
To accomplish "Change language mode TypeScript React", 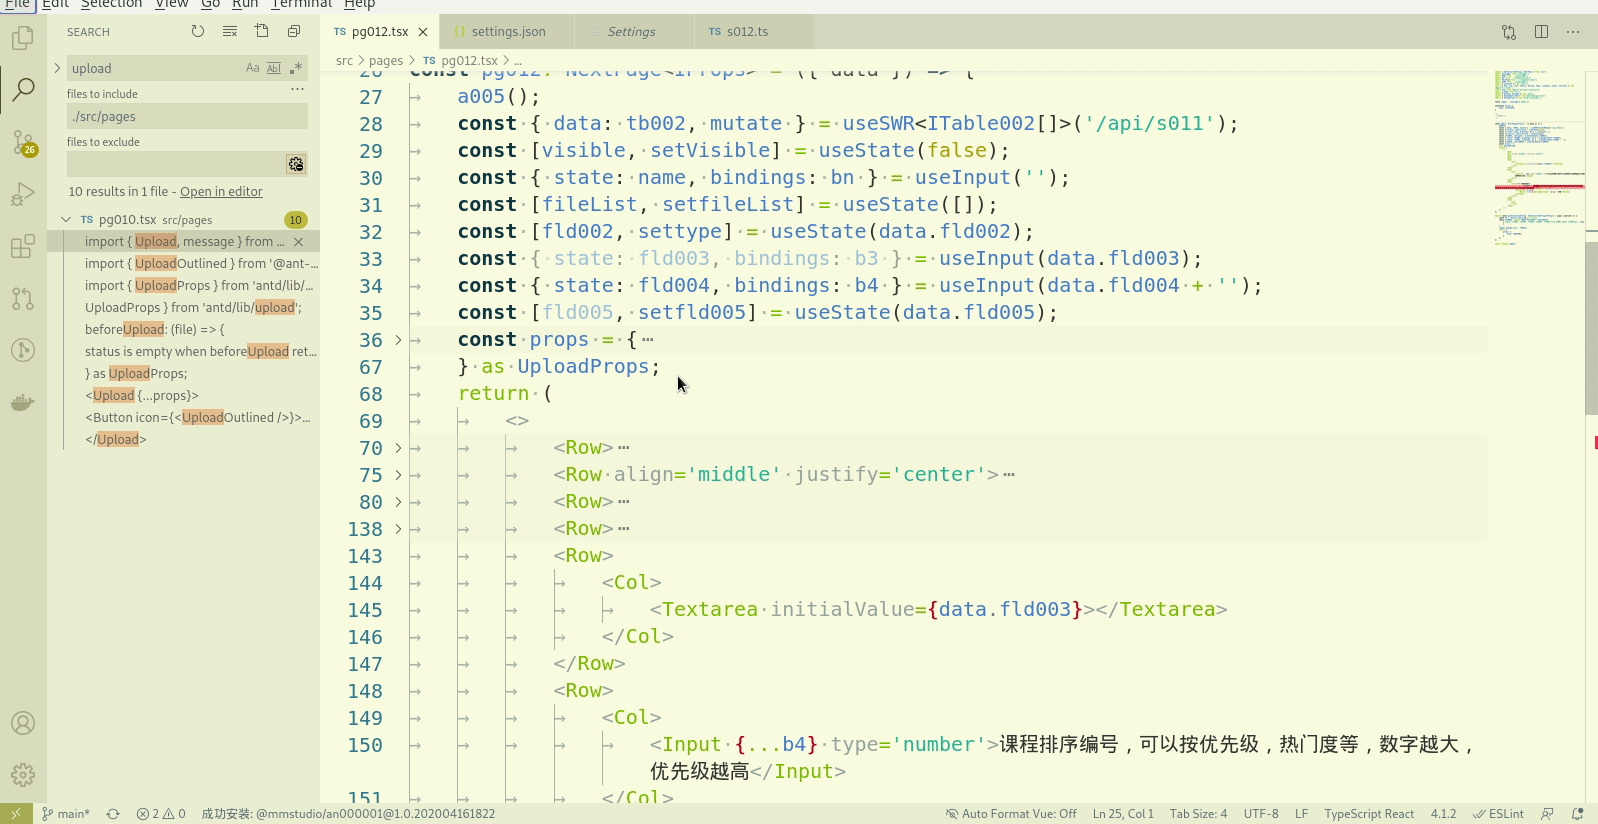I will tap(1369, 814).
